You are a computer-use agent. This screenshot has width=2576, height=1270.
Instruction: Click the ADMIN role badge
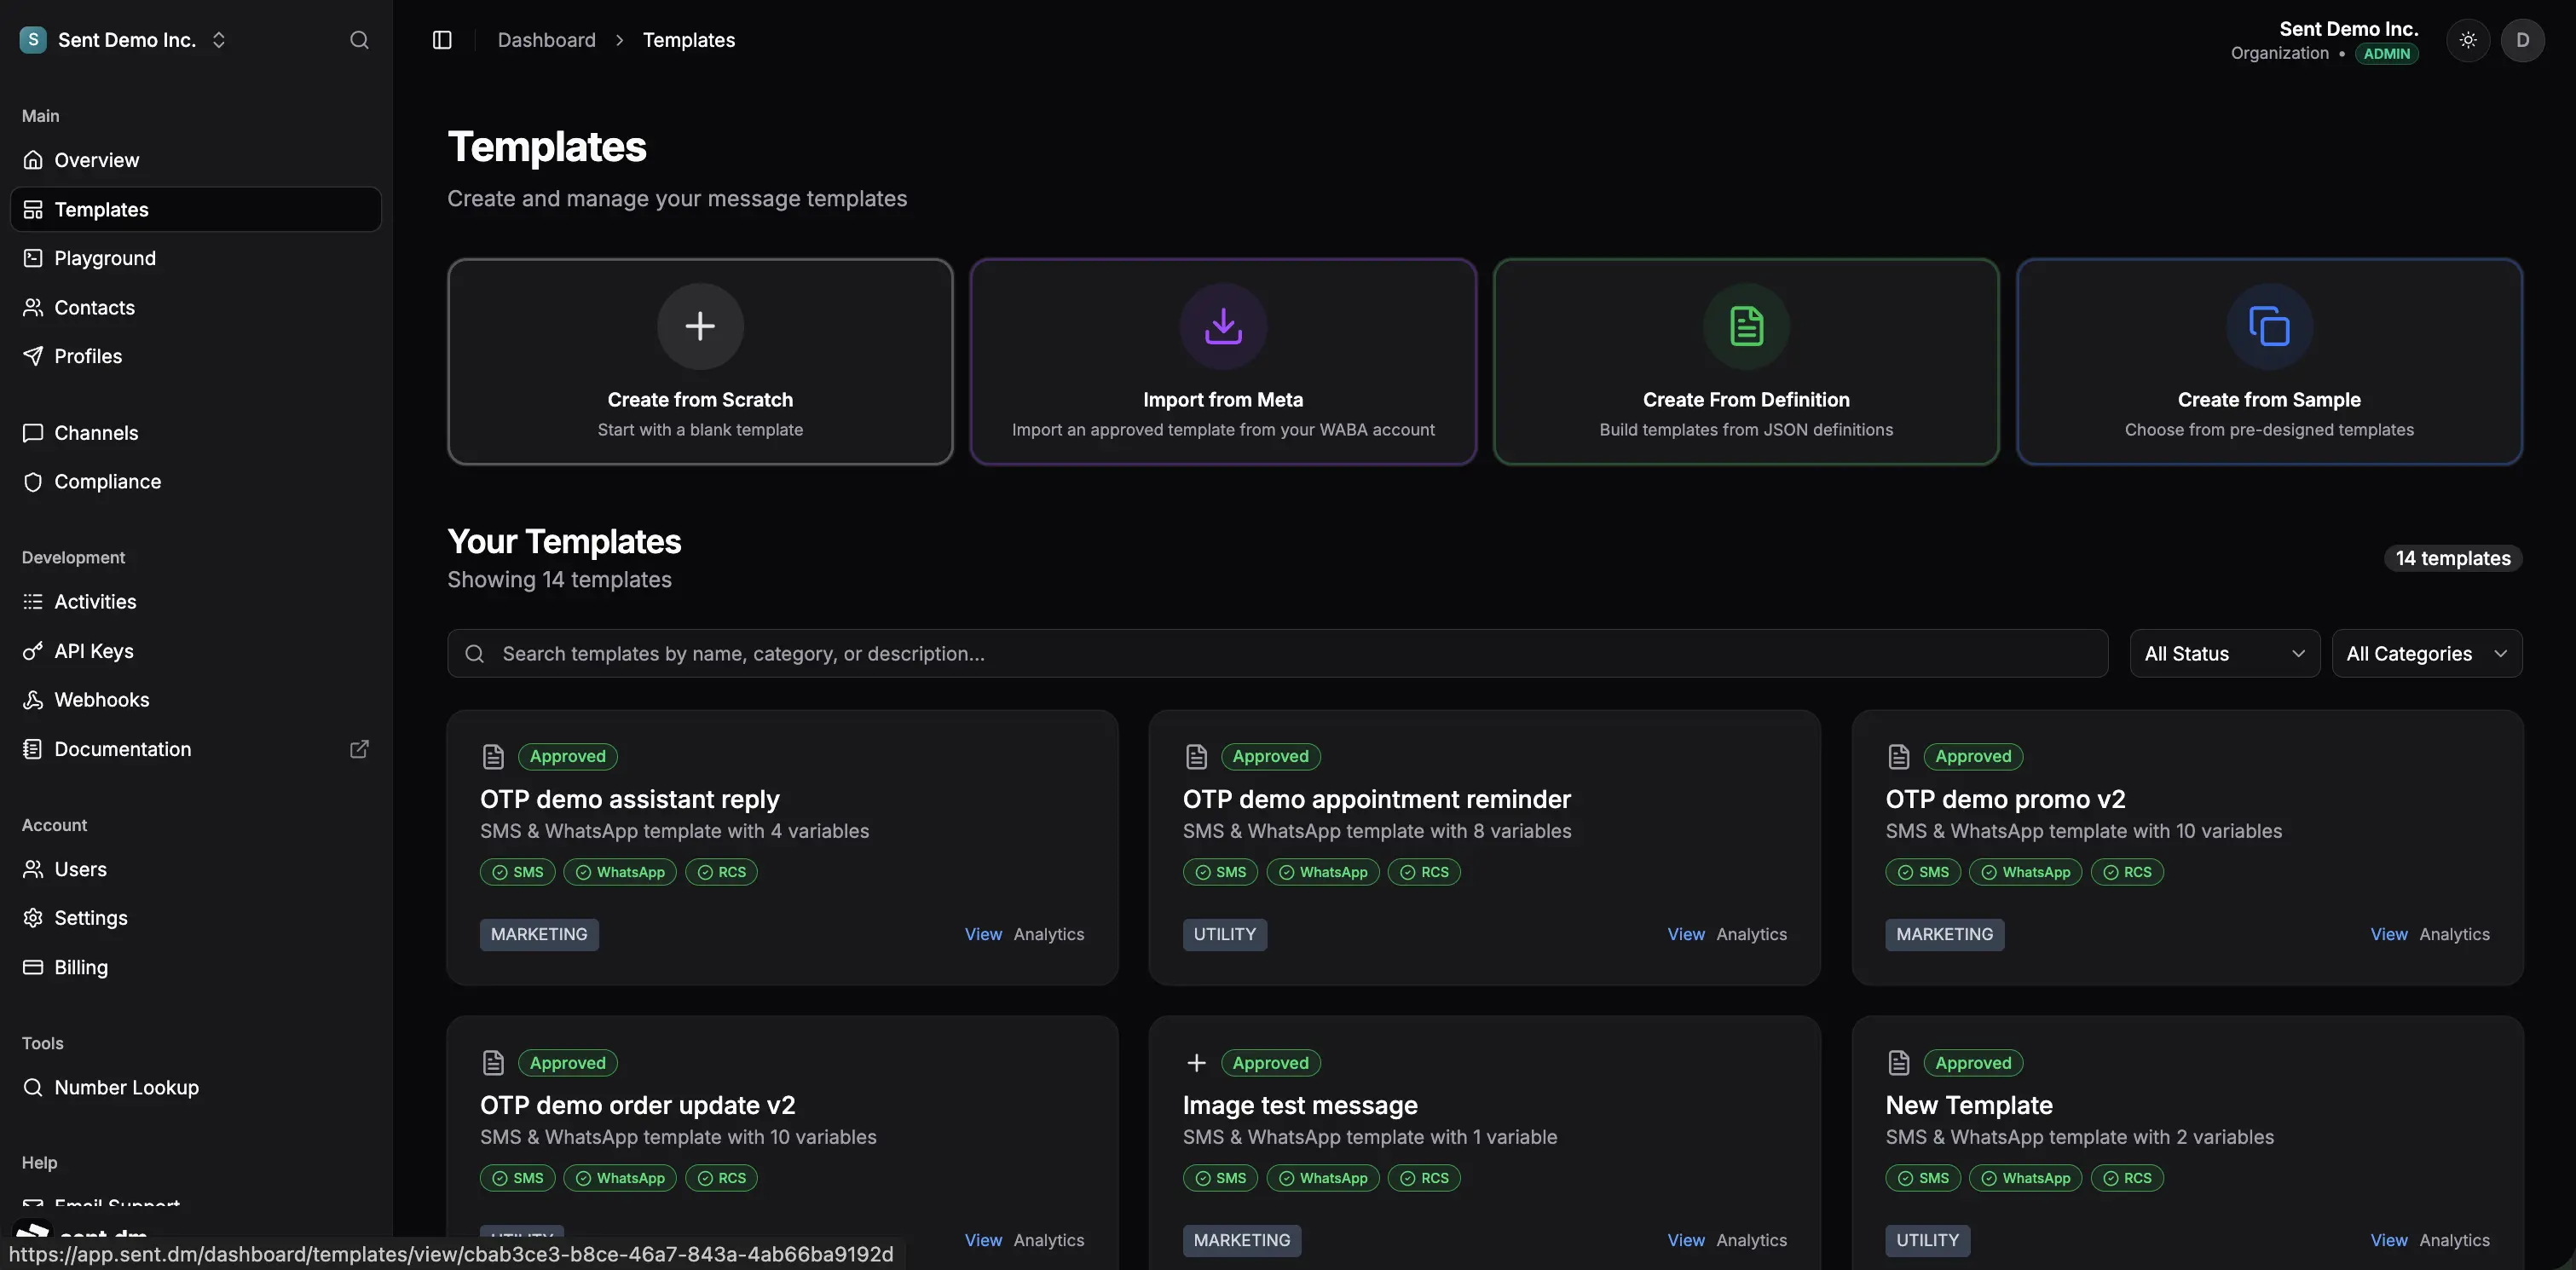tap(2386, 54)
